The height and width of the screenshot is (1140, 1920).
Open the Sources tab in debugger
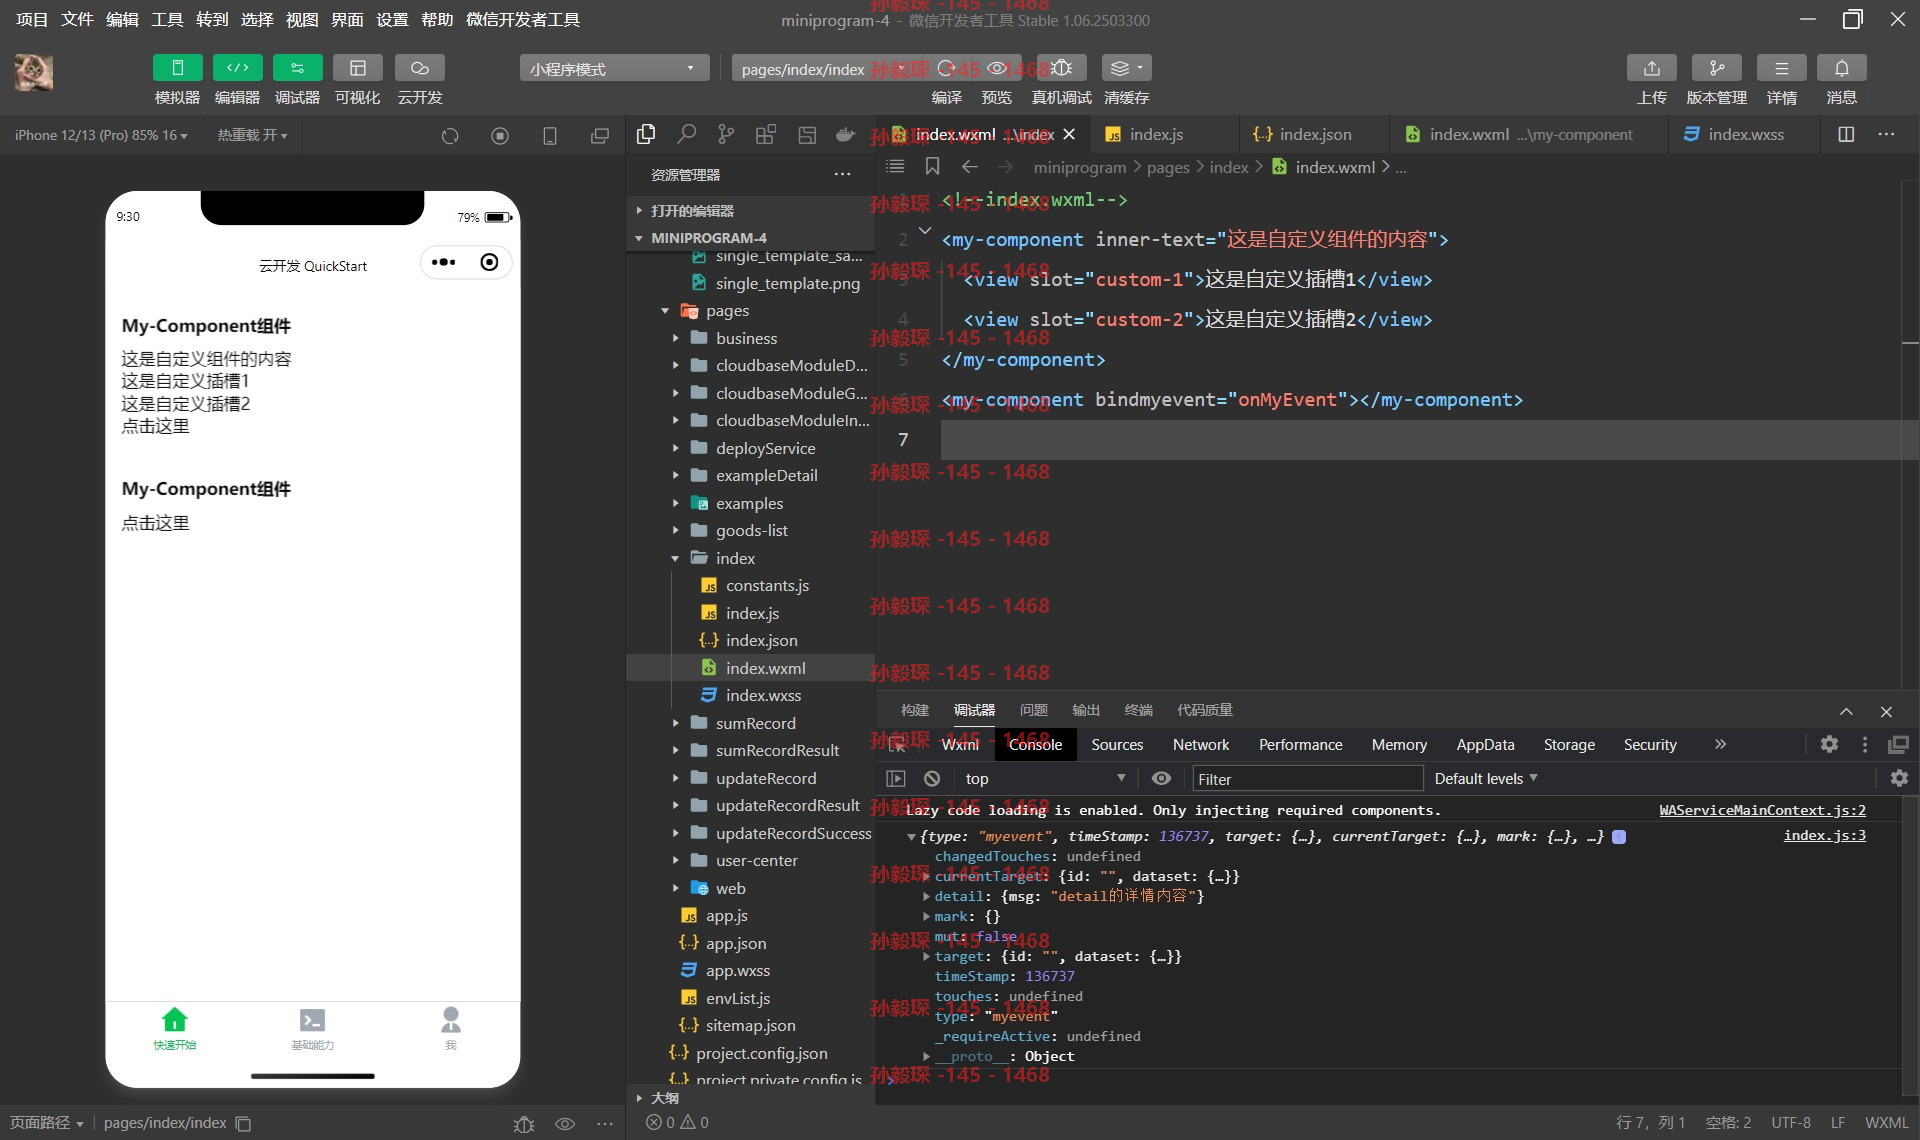(1117, 744)
